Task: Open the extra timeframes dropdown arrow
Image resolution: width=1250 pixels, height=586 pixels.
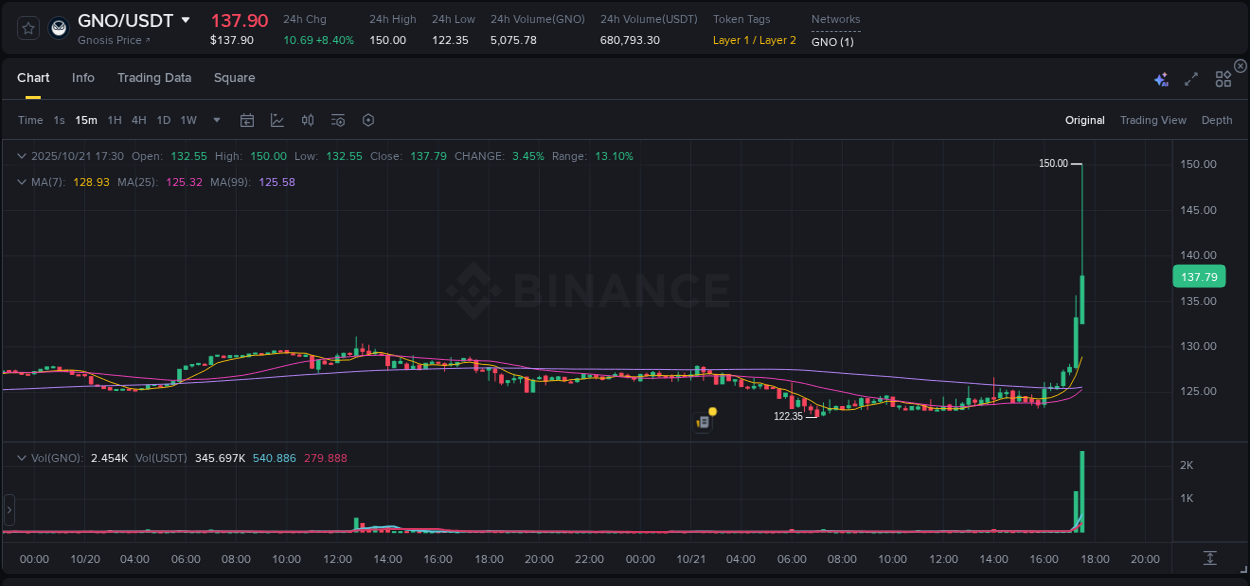Action: click(216, 119)
